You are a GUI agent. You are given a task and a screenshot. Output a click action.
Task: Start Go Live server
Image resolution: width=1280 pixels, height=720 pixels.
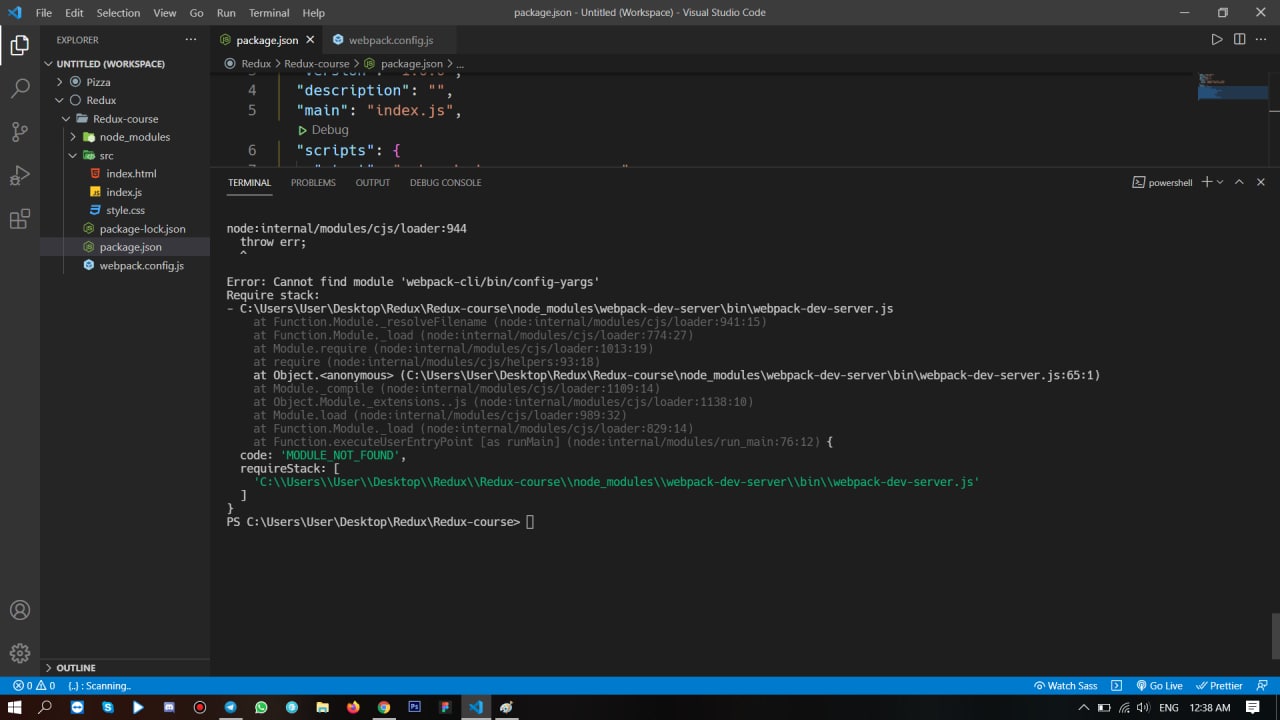tap(1159, 686)
